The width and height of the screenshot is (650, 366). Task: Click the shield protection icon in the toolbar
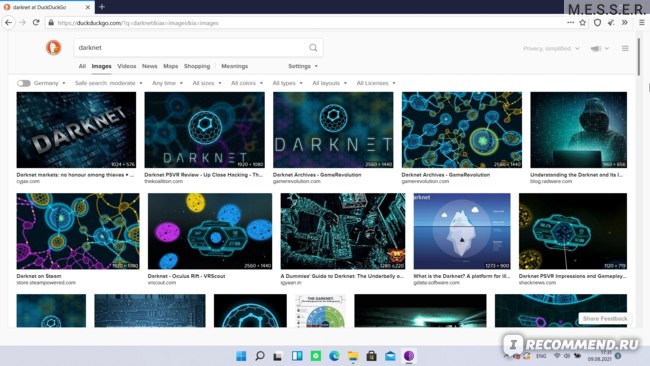click(597, 23)
